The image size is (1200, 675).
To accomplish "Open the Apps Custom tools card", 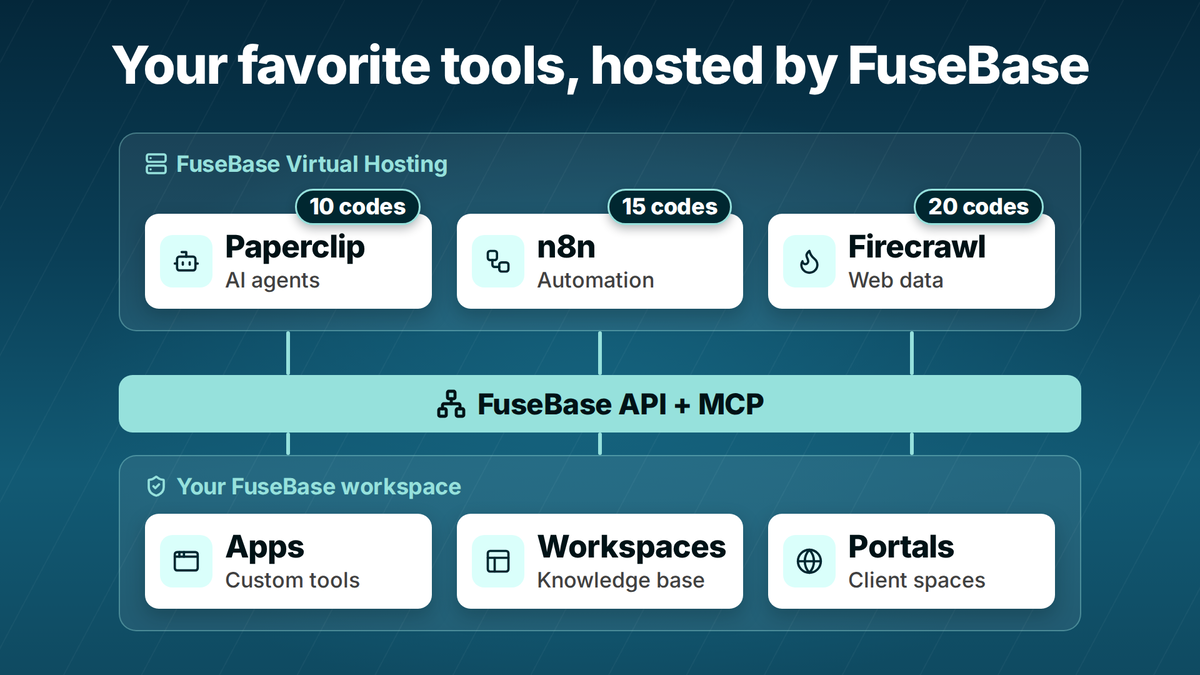I will click(x=288, y=561).
